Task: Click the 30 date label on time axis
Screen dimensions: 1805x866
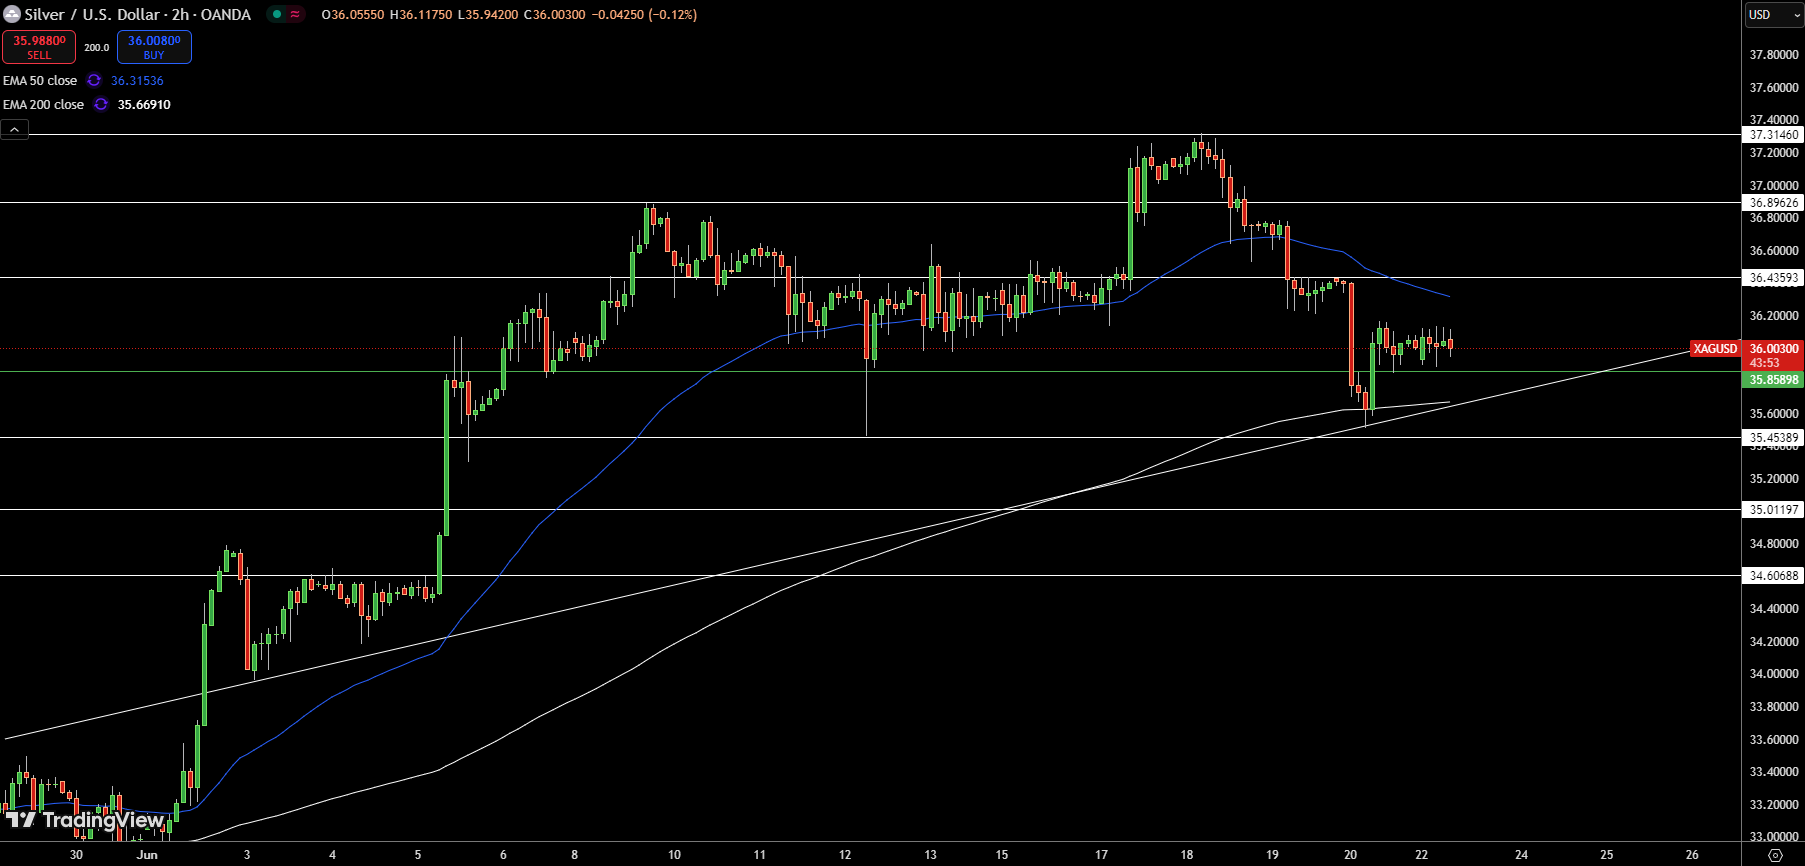Action: click(76, 854)
